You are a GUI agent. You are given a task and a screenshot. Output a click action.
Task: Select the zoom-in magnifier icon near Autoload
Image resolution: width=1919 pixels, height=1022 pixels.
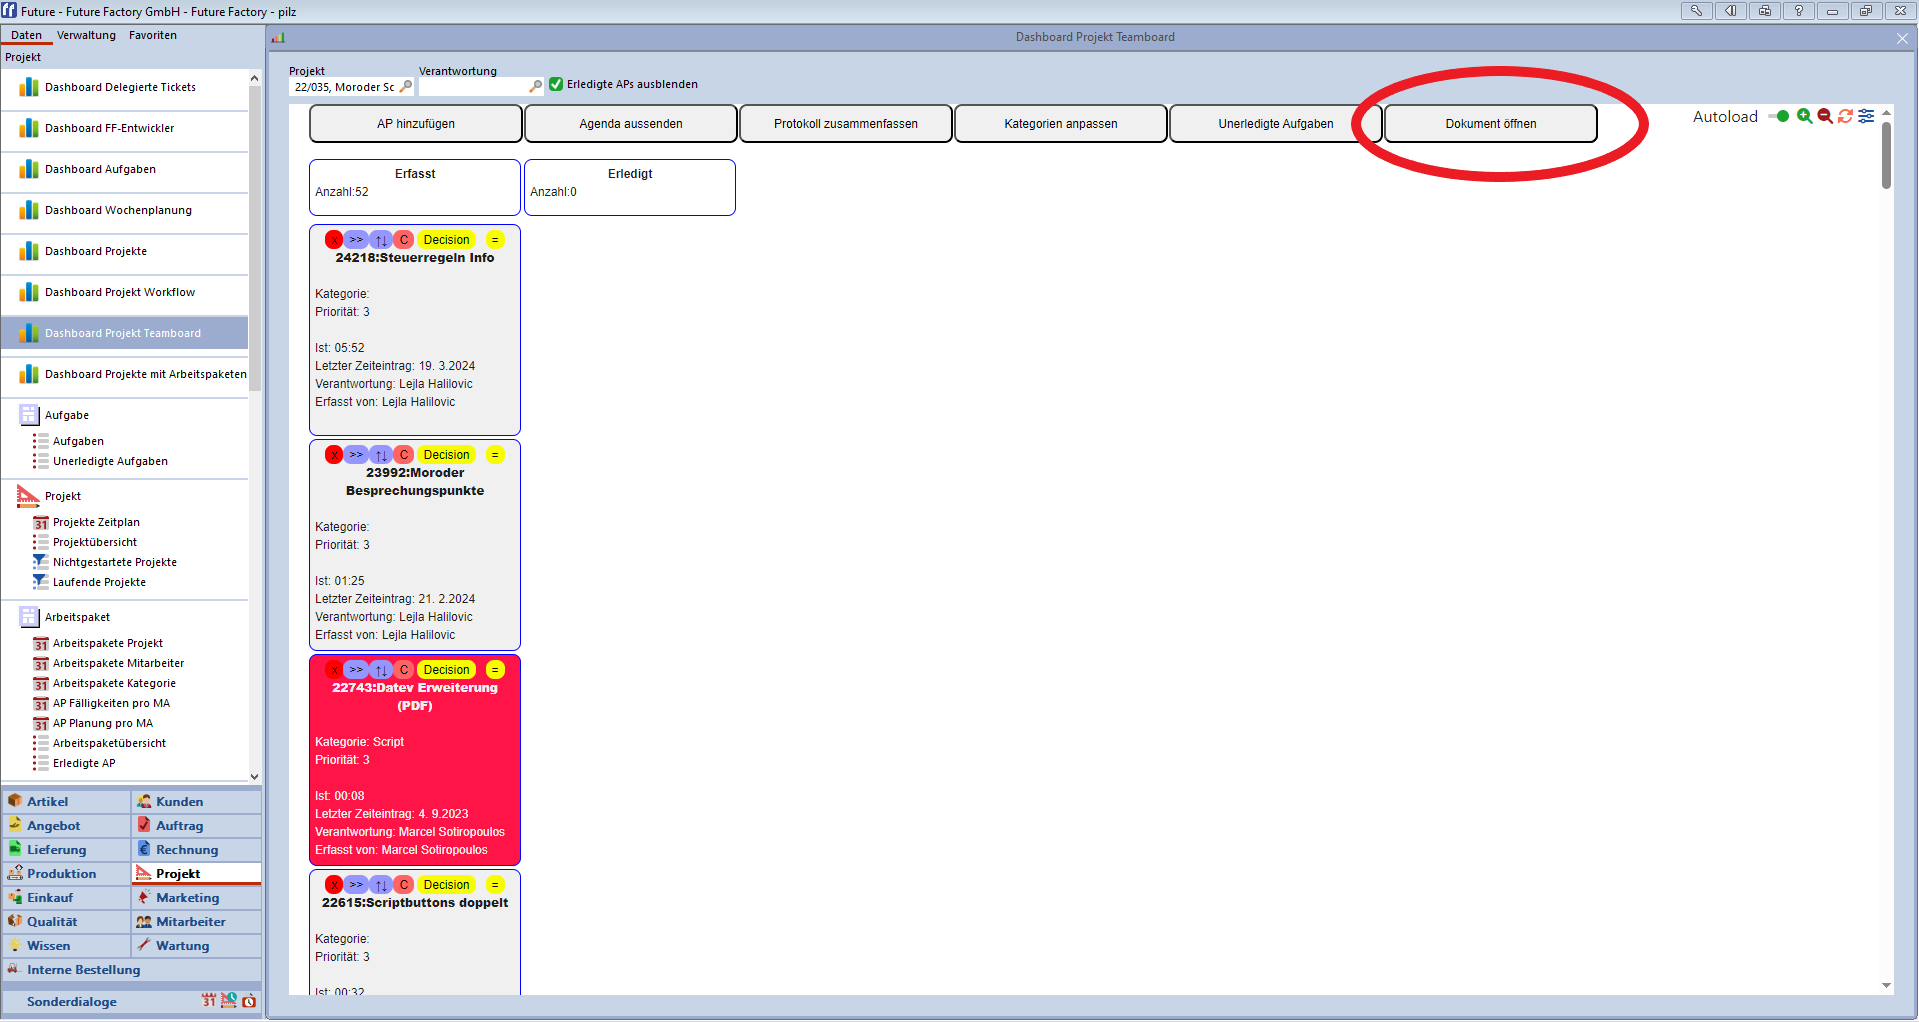point(1804,116)
